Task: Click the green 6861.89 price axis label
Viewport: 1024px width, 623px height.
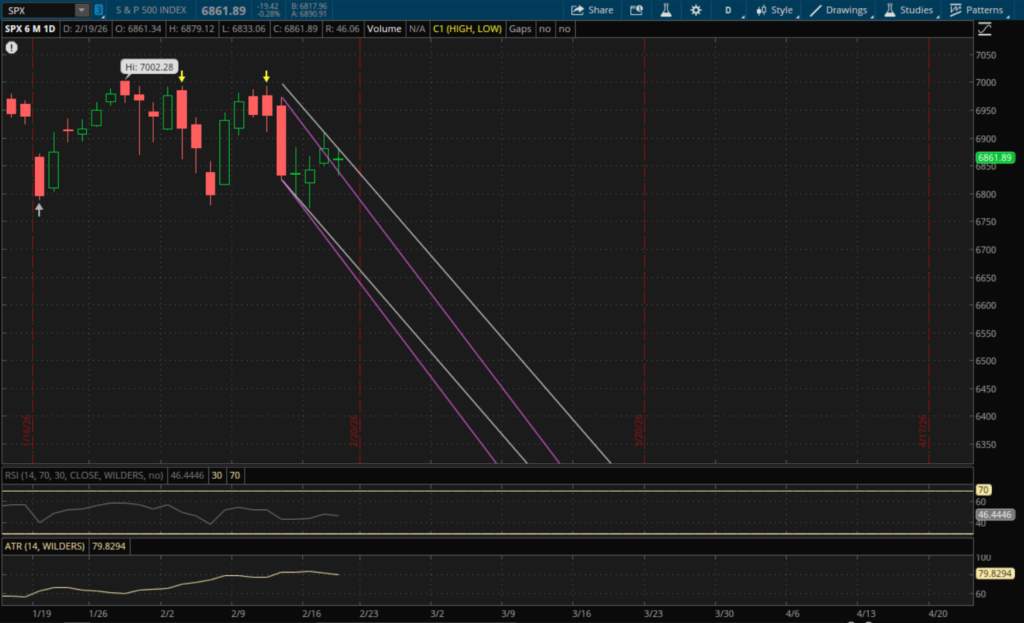Action: (x=995, y=158)
